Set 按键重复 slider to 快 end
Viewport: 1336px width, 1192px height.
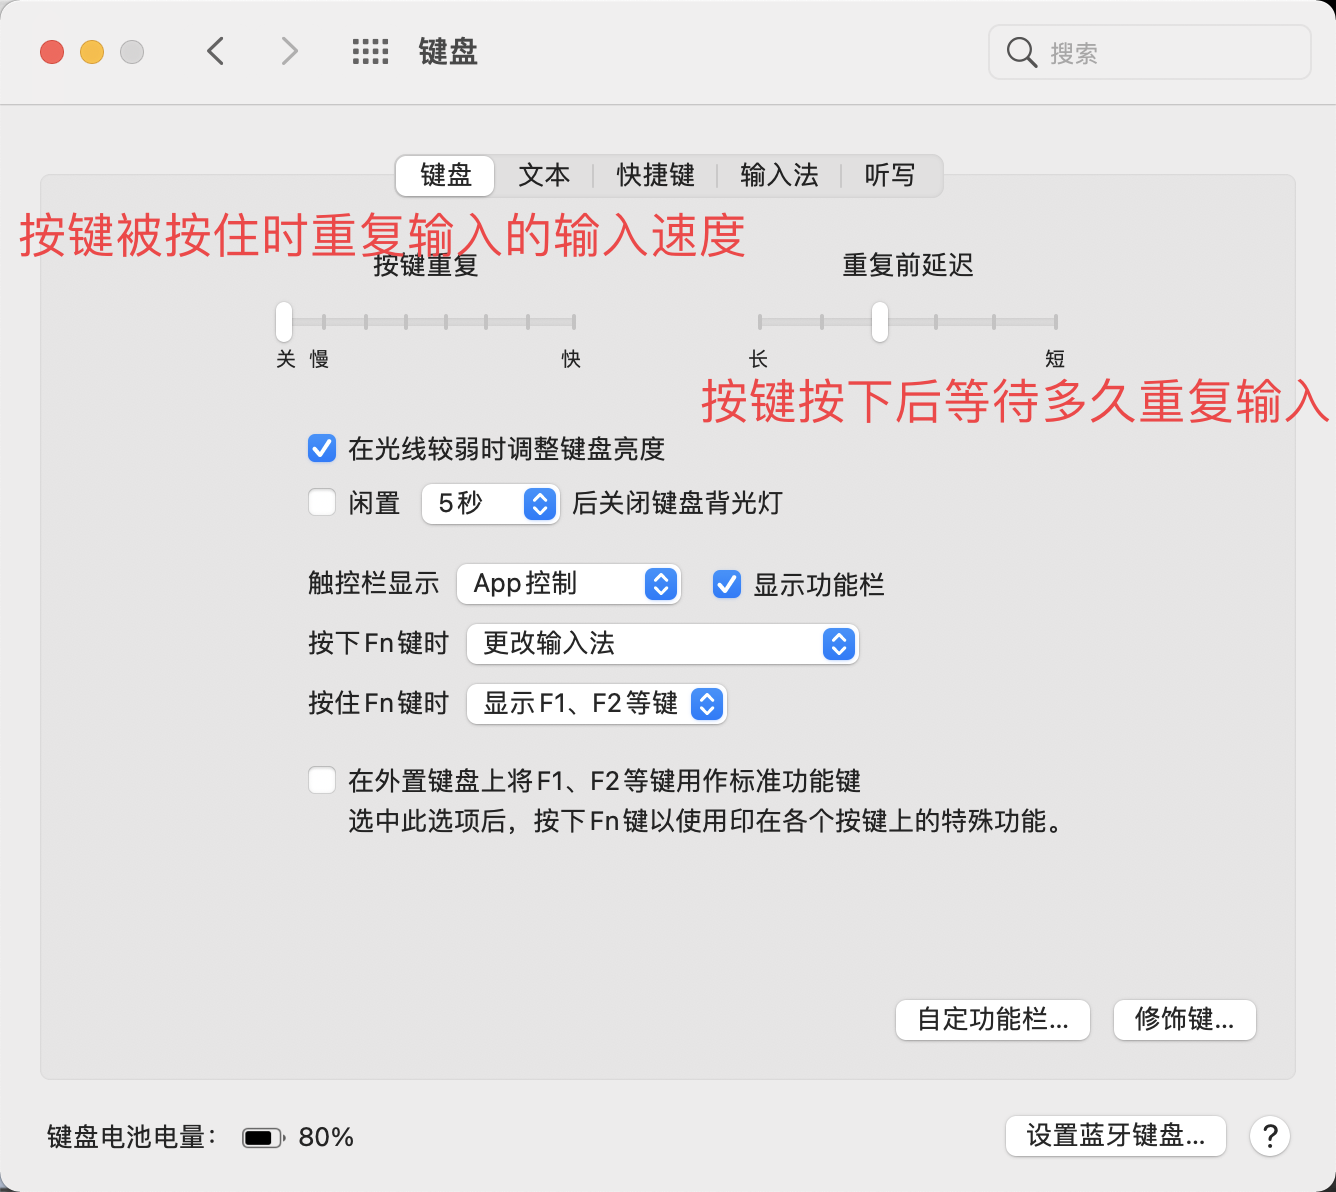click(573, 322)
